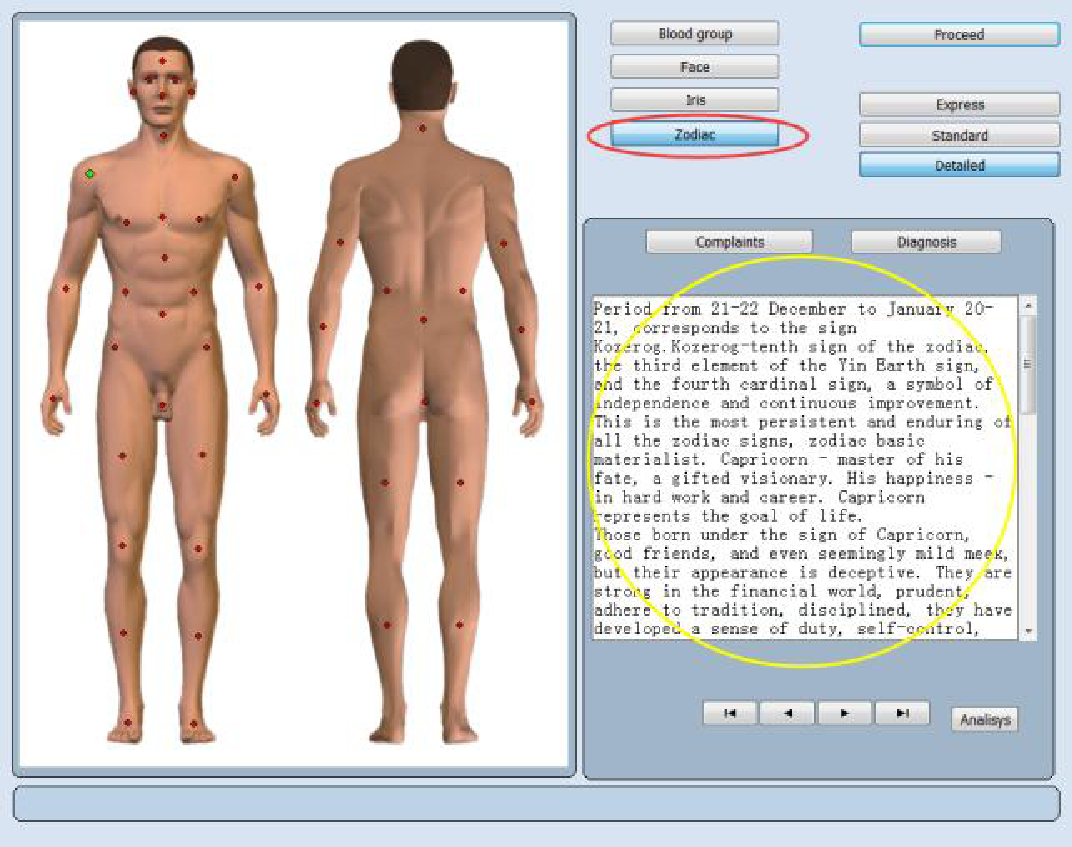Click the text box scrollbar thumb
This screenshot has width=1072, height=847.
coord(1028,364)
